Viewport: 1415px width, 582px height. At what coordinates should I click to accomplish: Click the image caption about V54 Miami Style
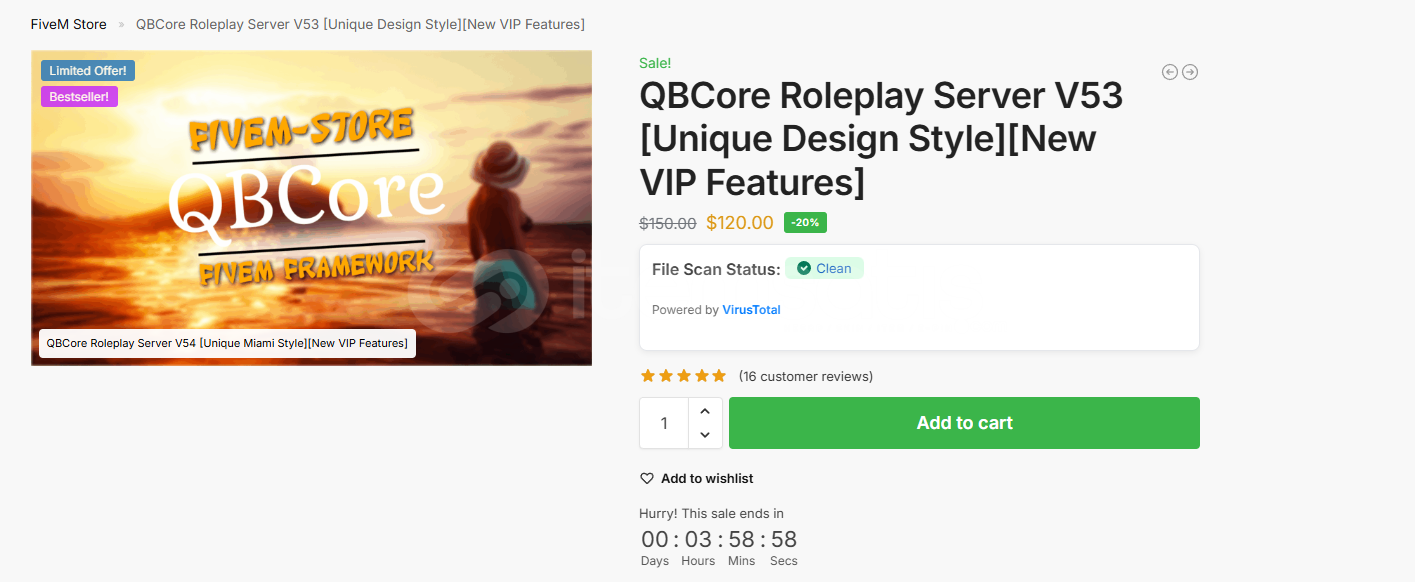pyautogui.click(x=227, y=343)
